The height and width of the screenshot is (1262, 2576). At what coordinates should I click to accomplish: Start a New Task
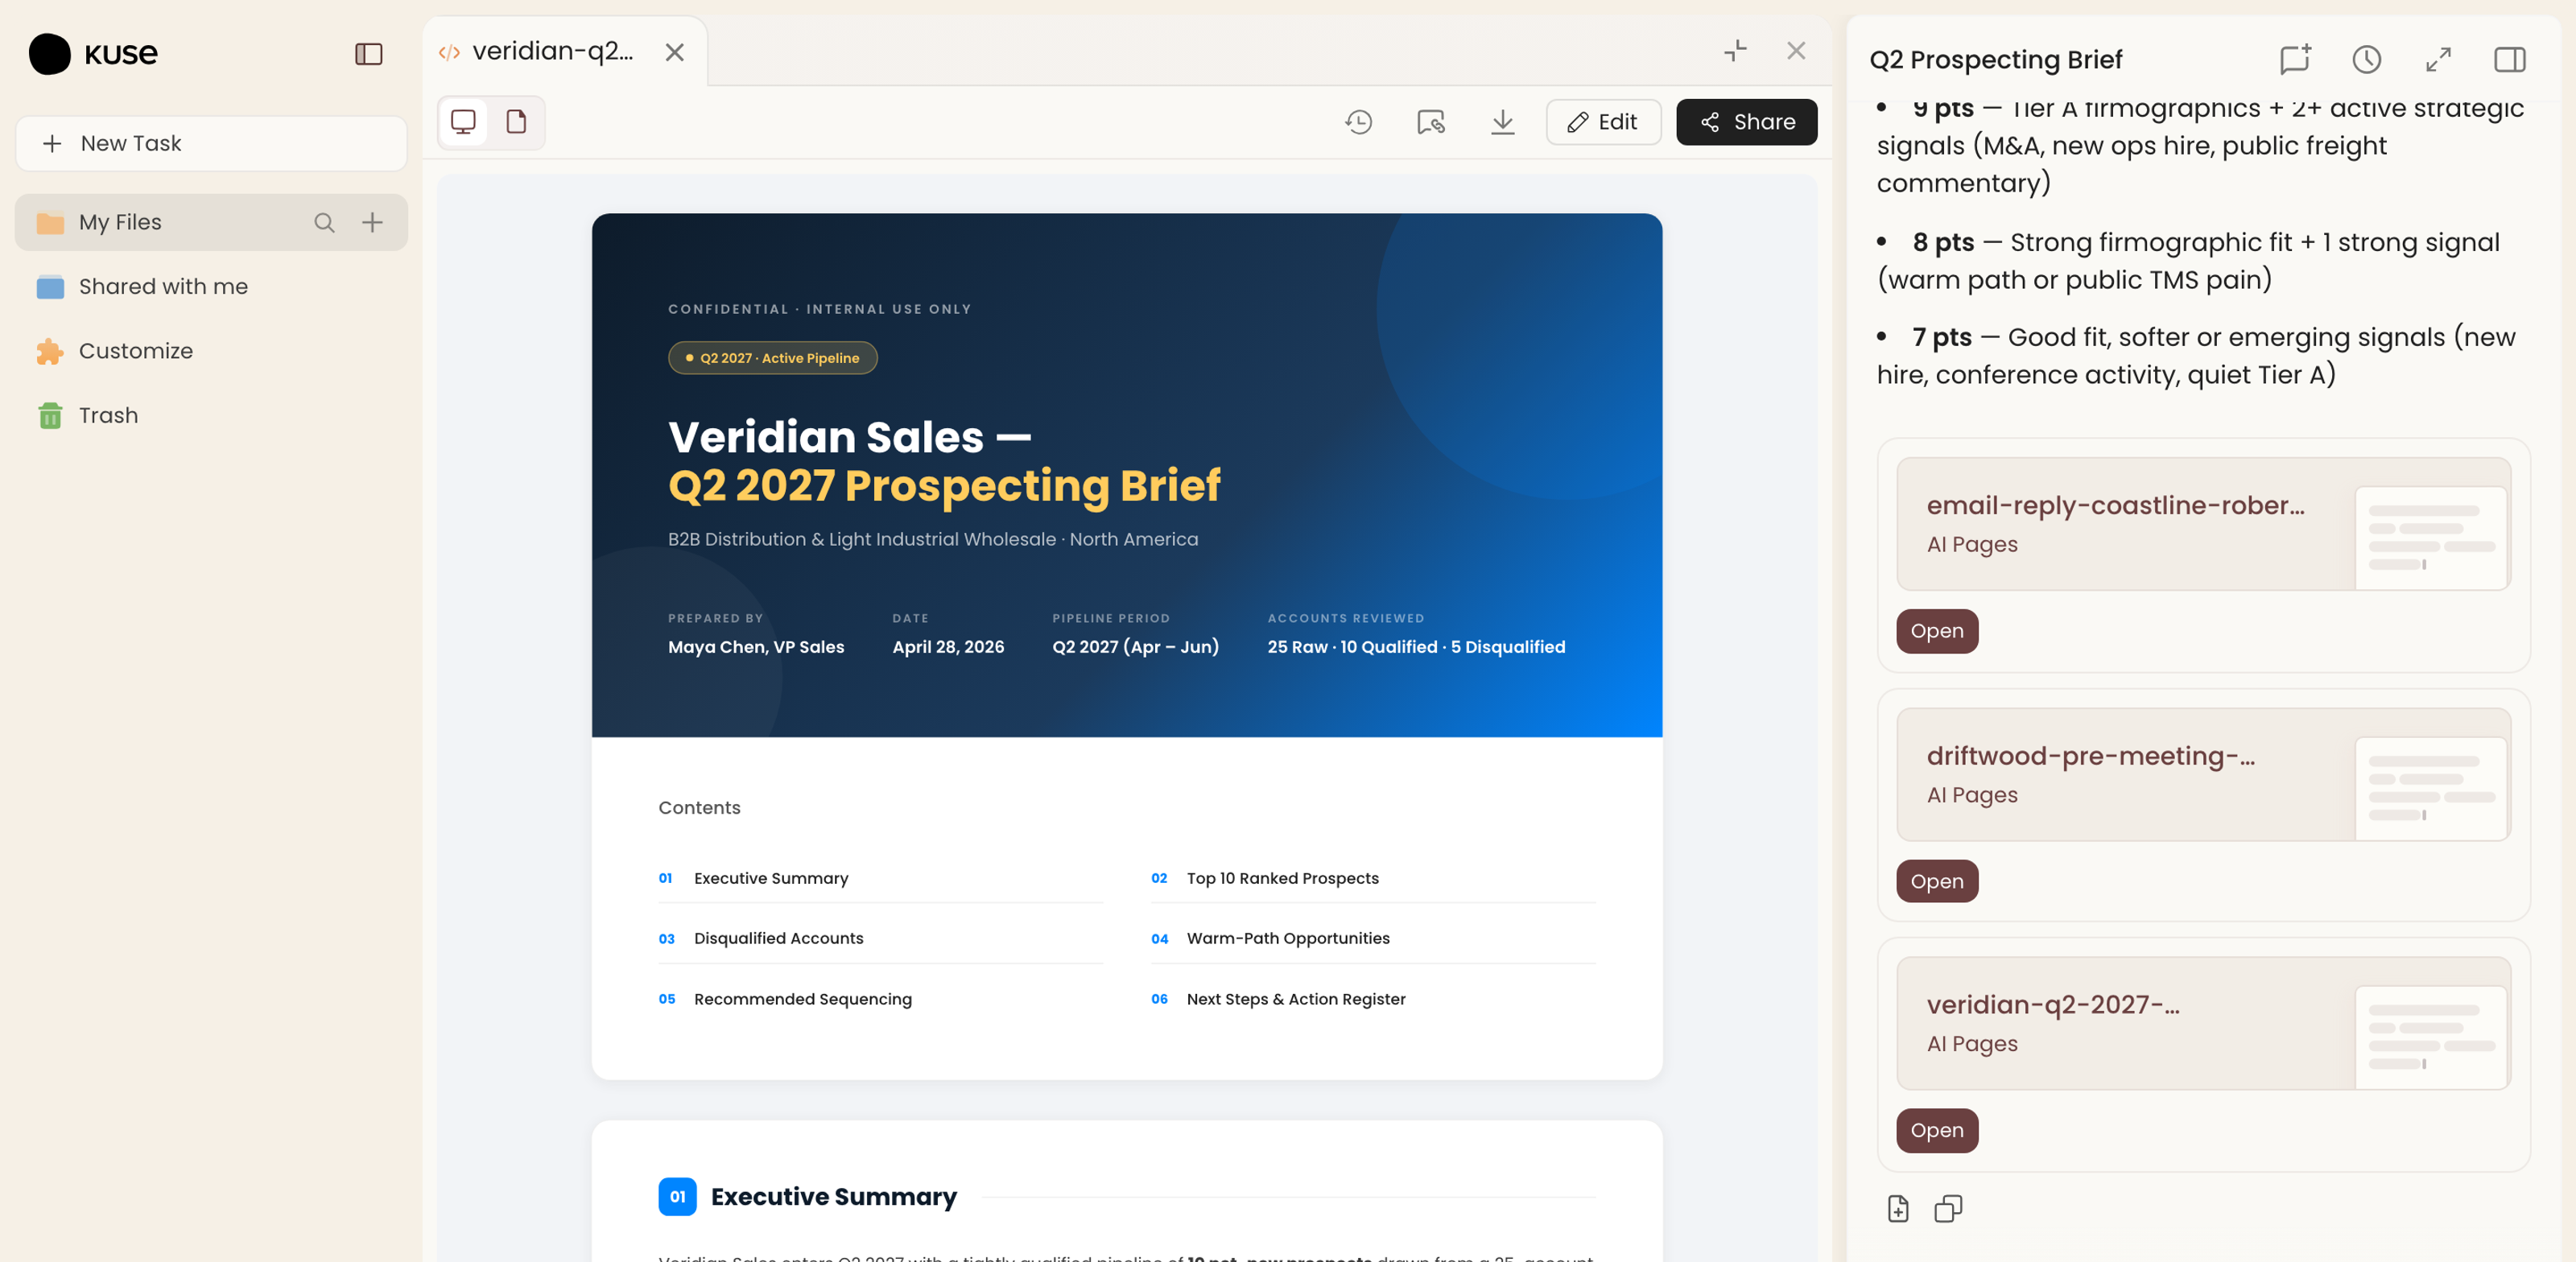click(211, 143)
